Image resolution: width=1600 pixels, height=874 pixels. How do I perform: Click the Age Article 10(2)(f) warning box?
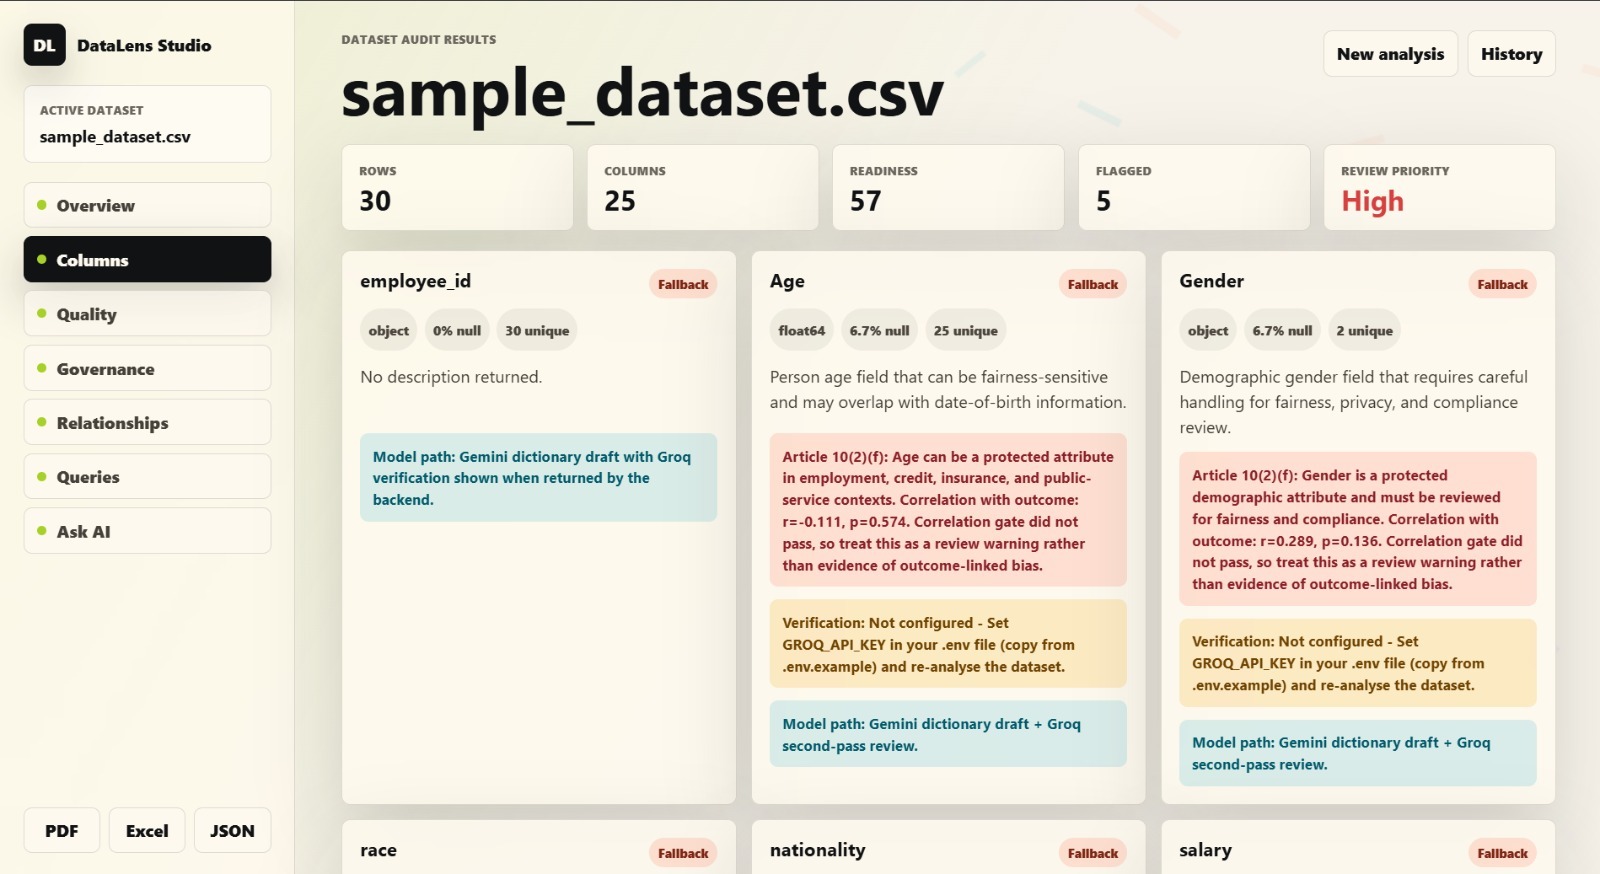[948, 510]
